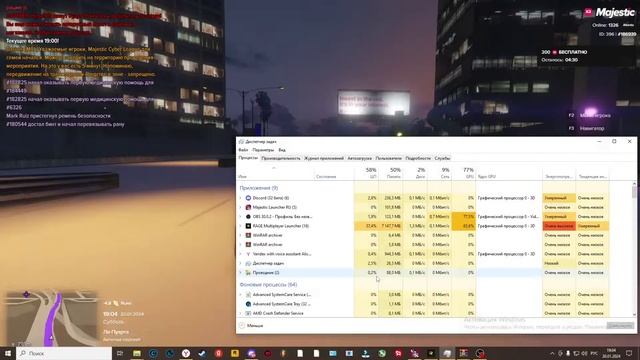The width and height of the screenshot is (640, 360).
Task: Select the Диспетчер задач process icon in list
Action: 248,263
